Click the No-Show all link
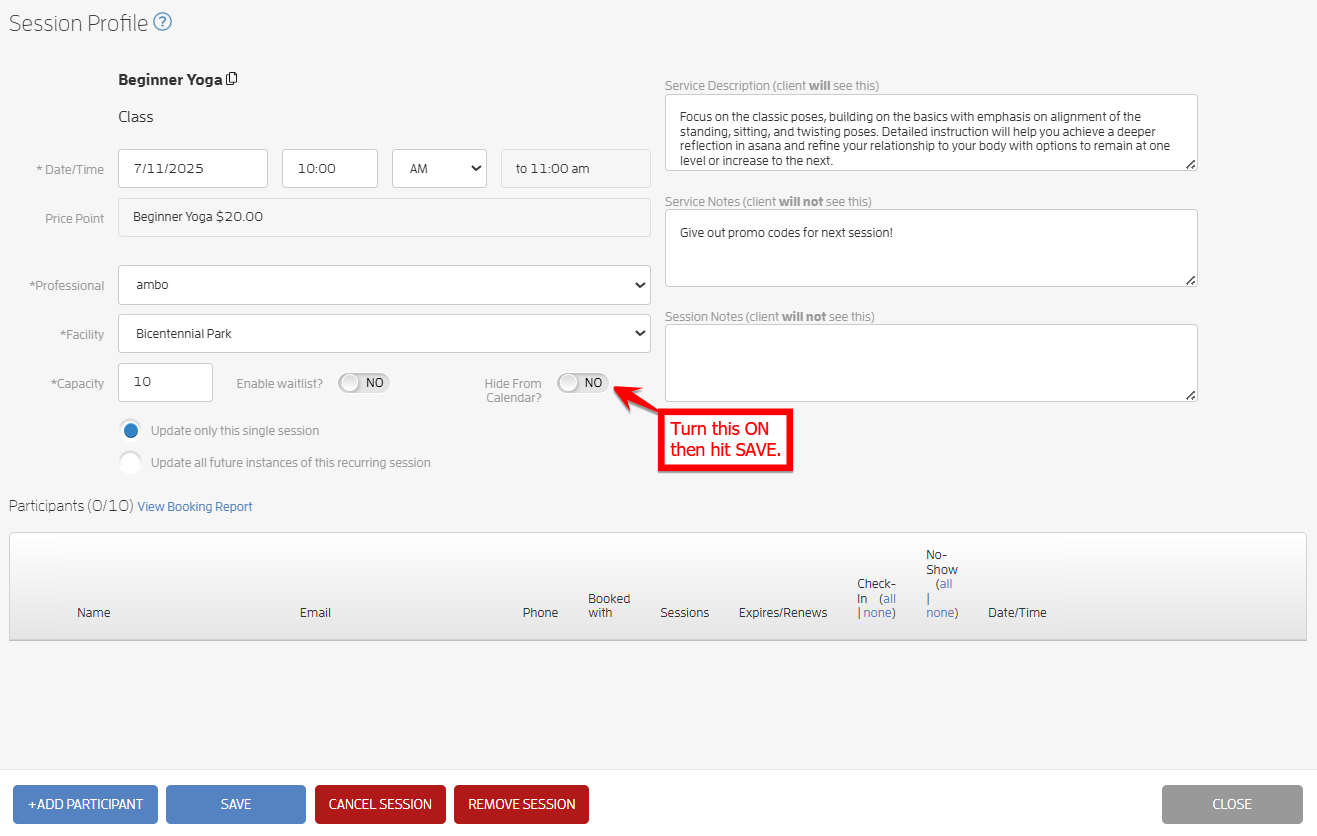The height and width of the screenshot is (836, 1317). [x=945, y=584]
